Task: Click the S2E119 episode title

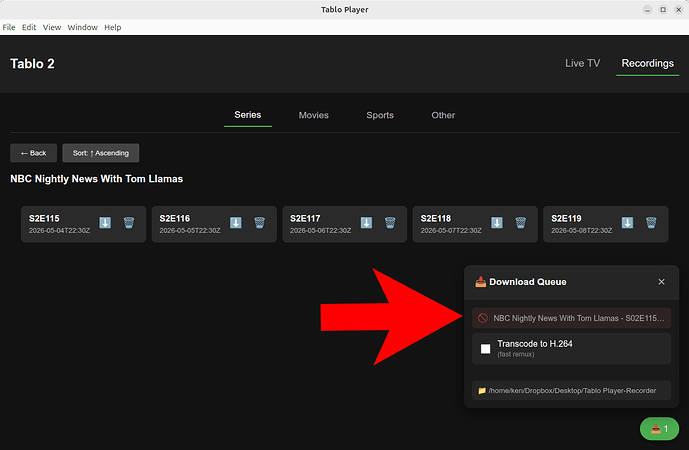Action: point(566,218)
